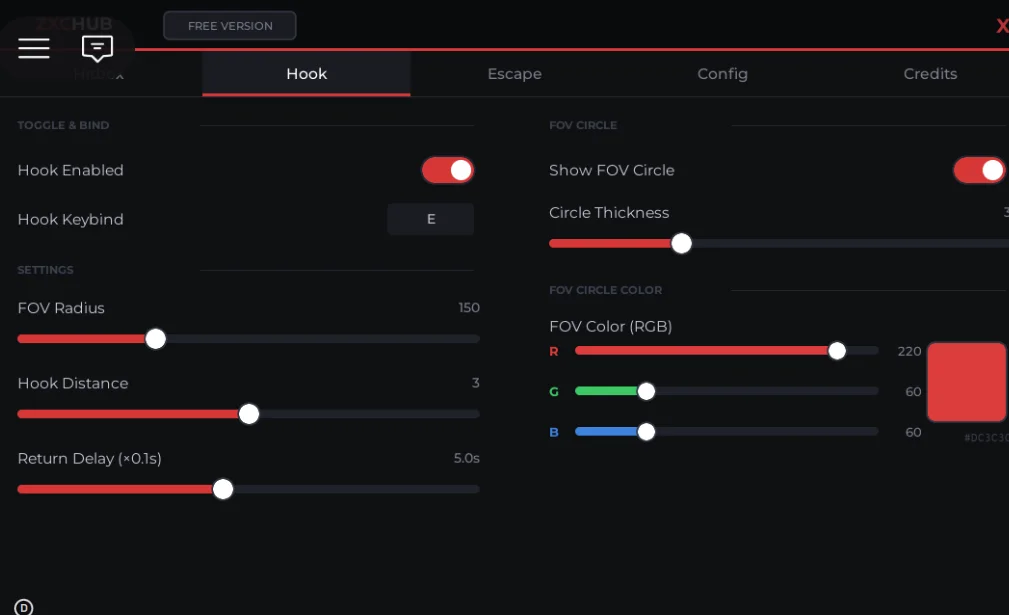Image resolution: width=1009 pixels, height=615 pixels.
Task: Open the Credits tab
Action: pyautogui.click(x=930, y=74)
